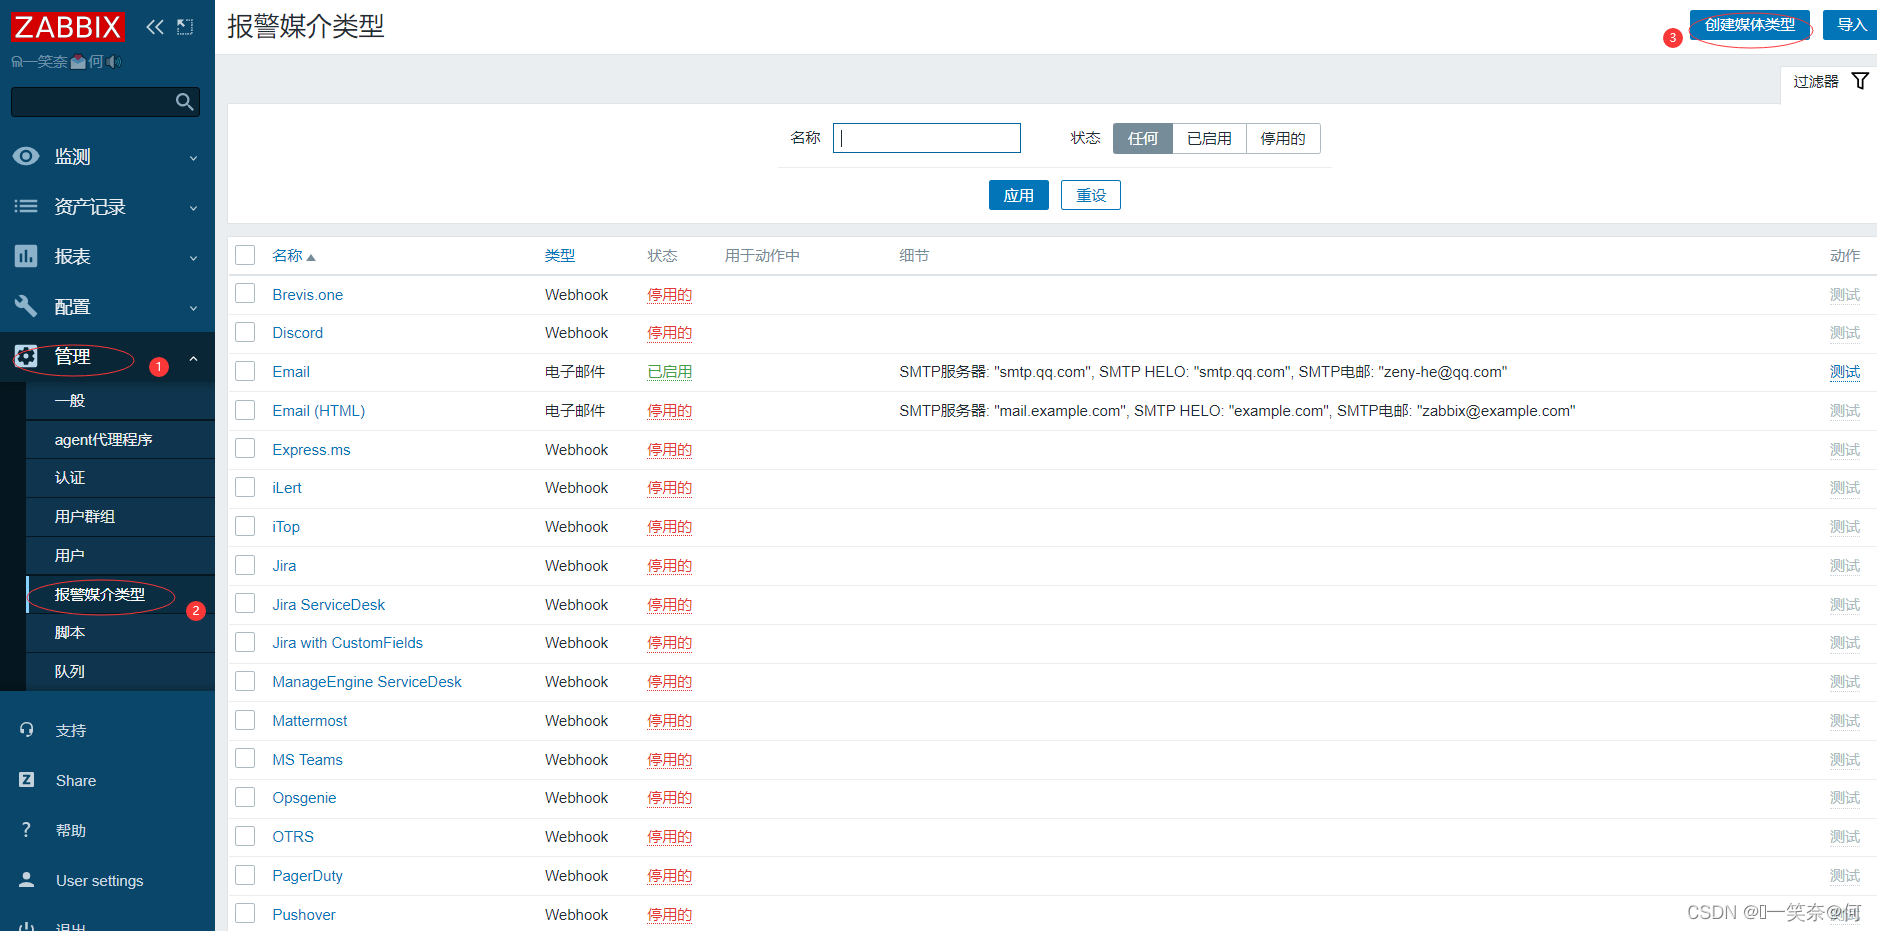Click the Monitoring eye icon
Viewport: 1877px width, 931px height.
click(x=26, y=156)
